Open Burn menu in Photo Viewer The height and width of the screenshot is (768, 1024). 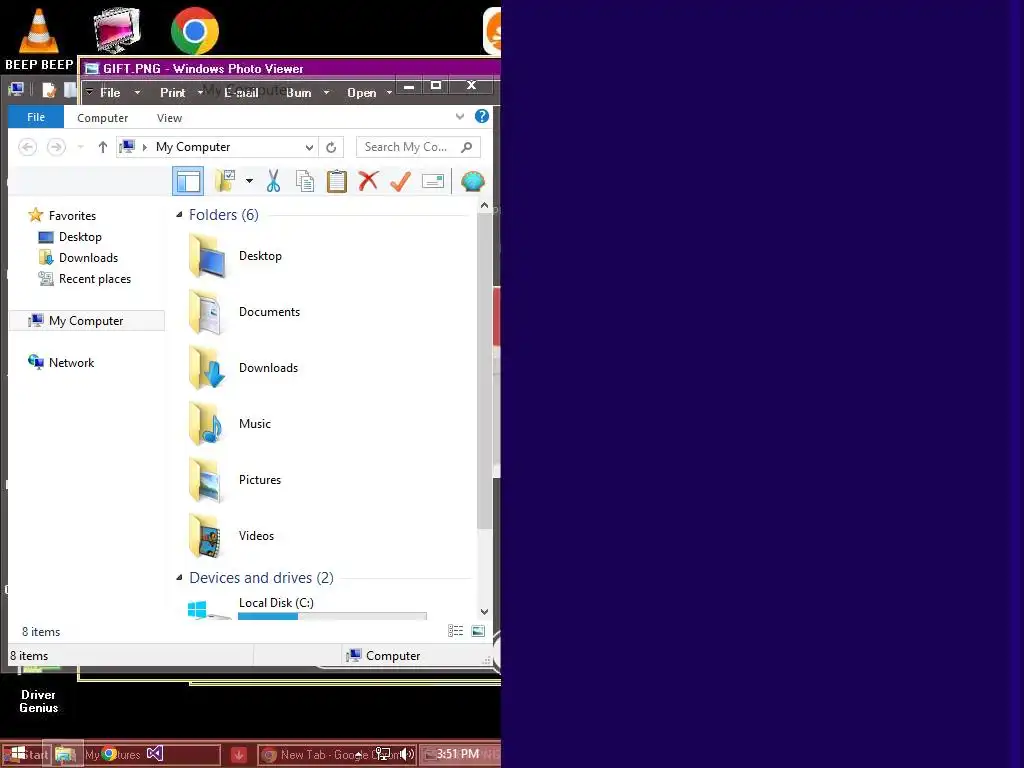(x=298, y=93)
